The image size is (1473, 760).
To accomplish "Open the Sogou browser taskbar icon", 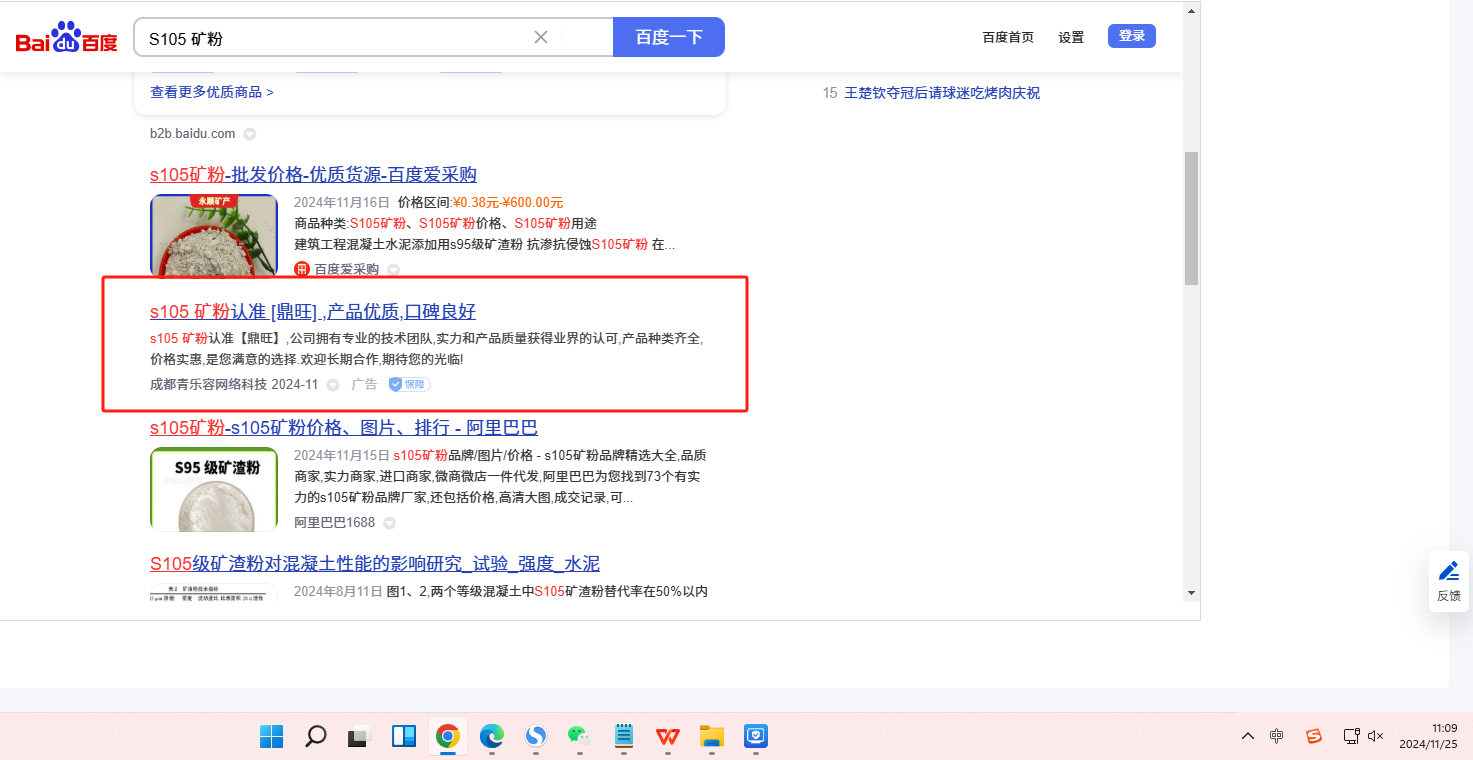I will (536, 737).
